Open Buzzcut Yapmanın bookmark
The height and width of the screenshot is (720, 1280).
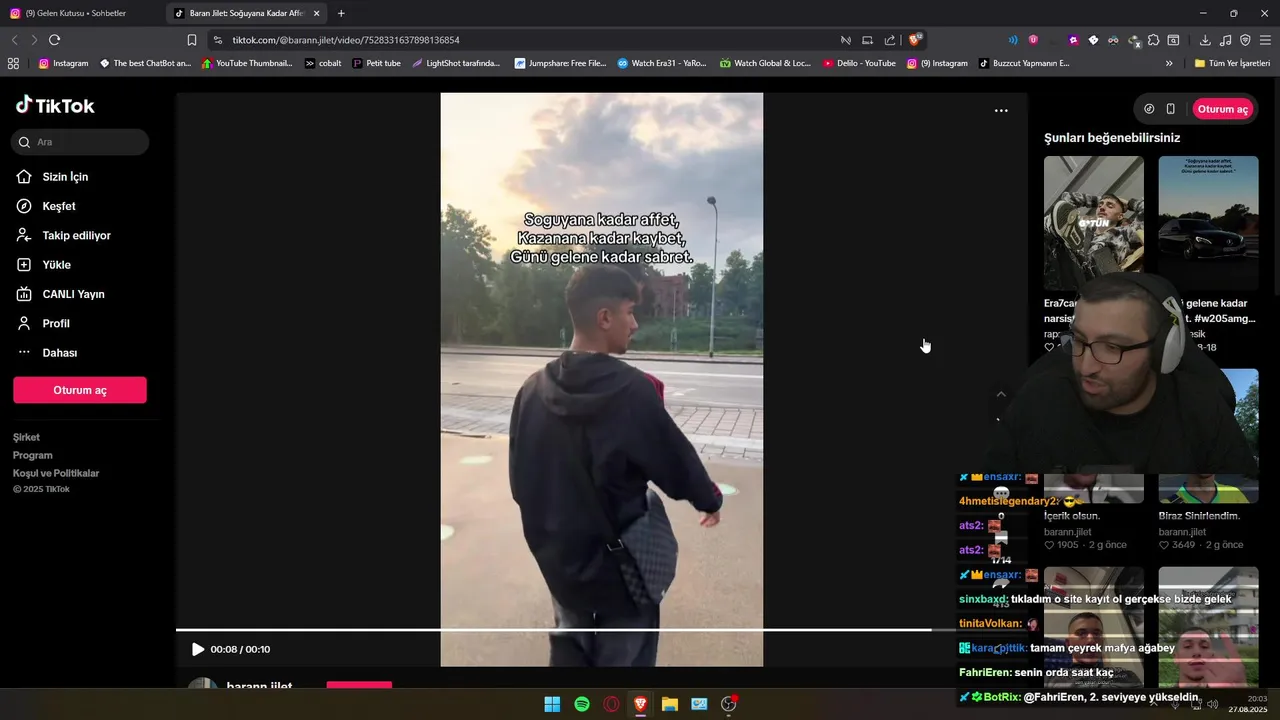tap(1024, 63)
